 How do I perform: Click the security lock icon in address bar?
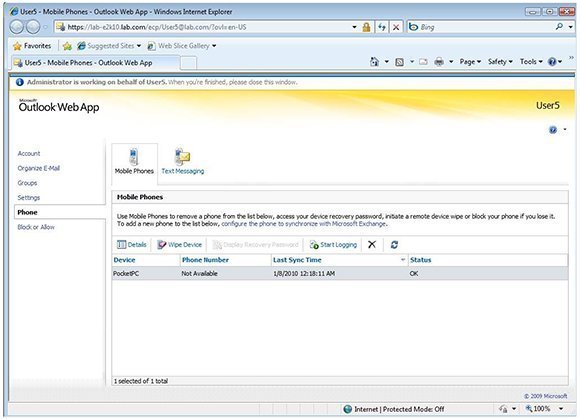(366, 27)
